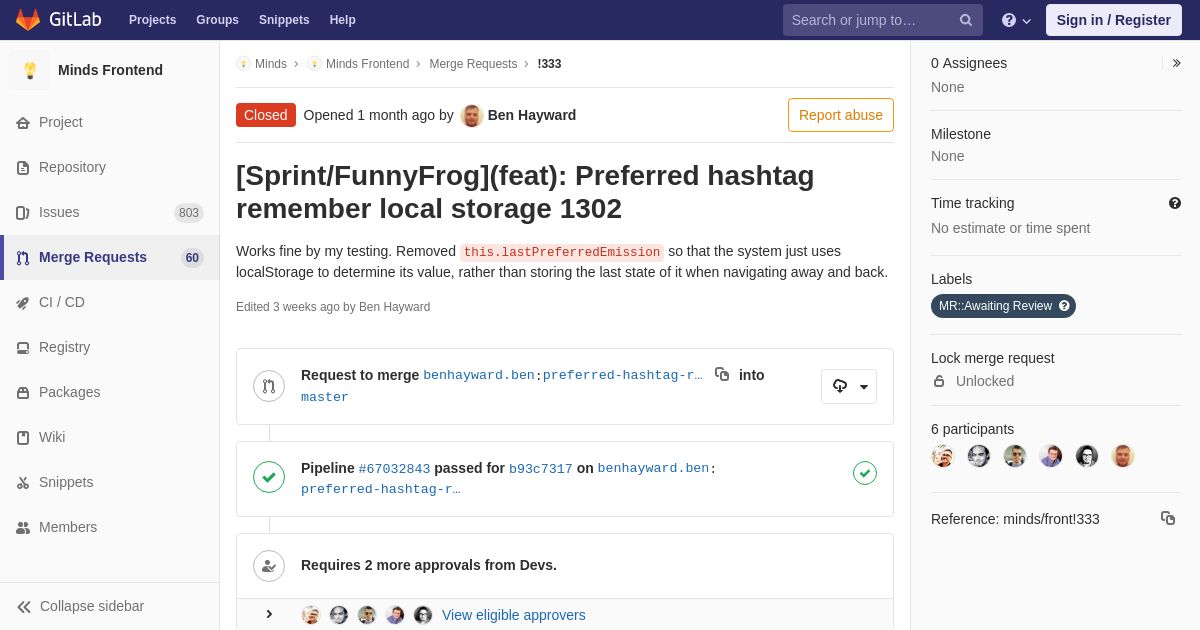Image resolution: width=1200 pixels, height=630 pixels.
Task: Click the '0 Assignees' heading
Action: pos(969,63)
